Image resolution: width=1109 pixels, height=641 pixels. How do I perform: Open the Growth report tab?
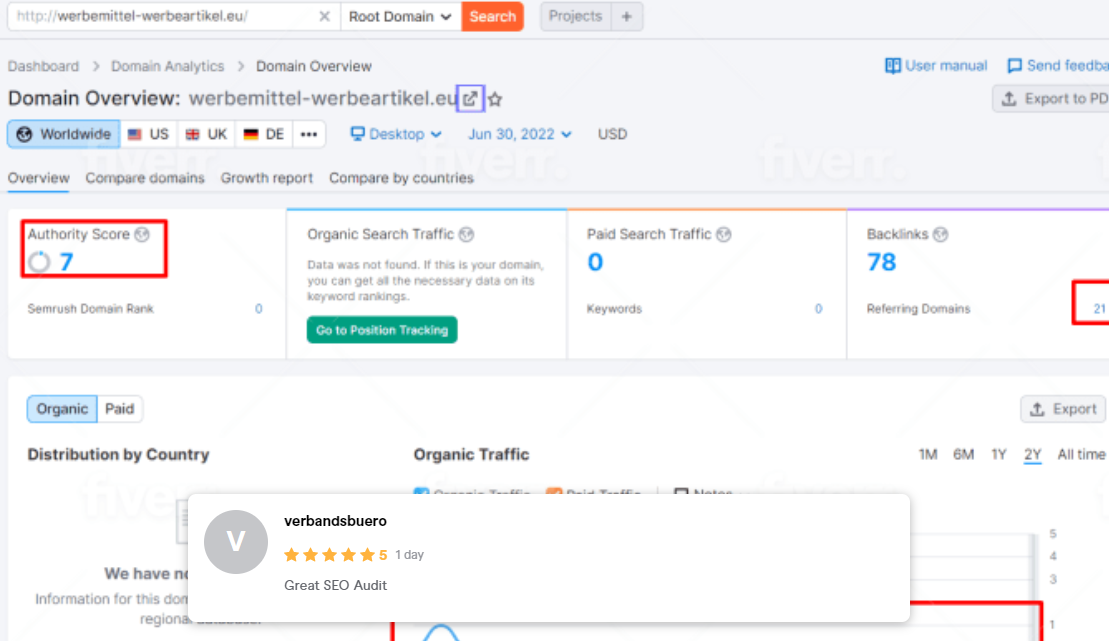[266, 178]
